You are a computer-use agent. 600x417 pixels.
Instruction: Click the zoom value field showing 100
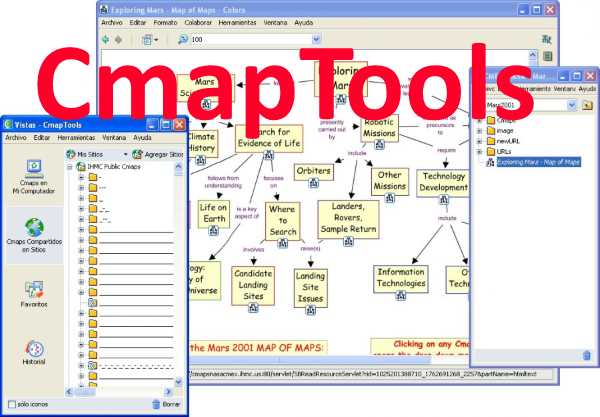click(x=251, y=39)
